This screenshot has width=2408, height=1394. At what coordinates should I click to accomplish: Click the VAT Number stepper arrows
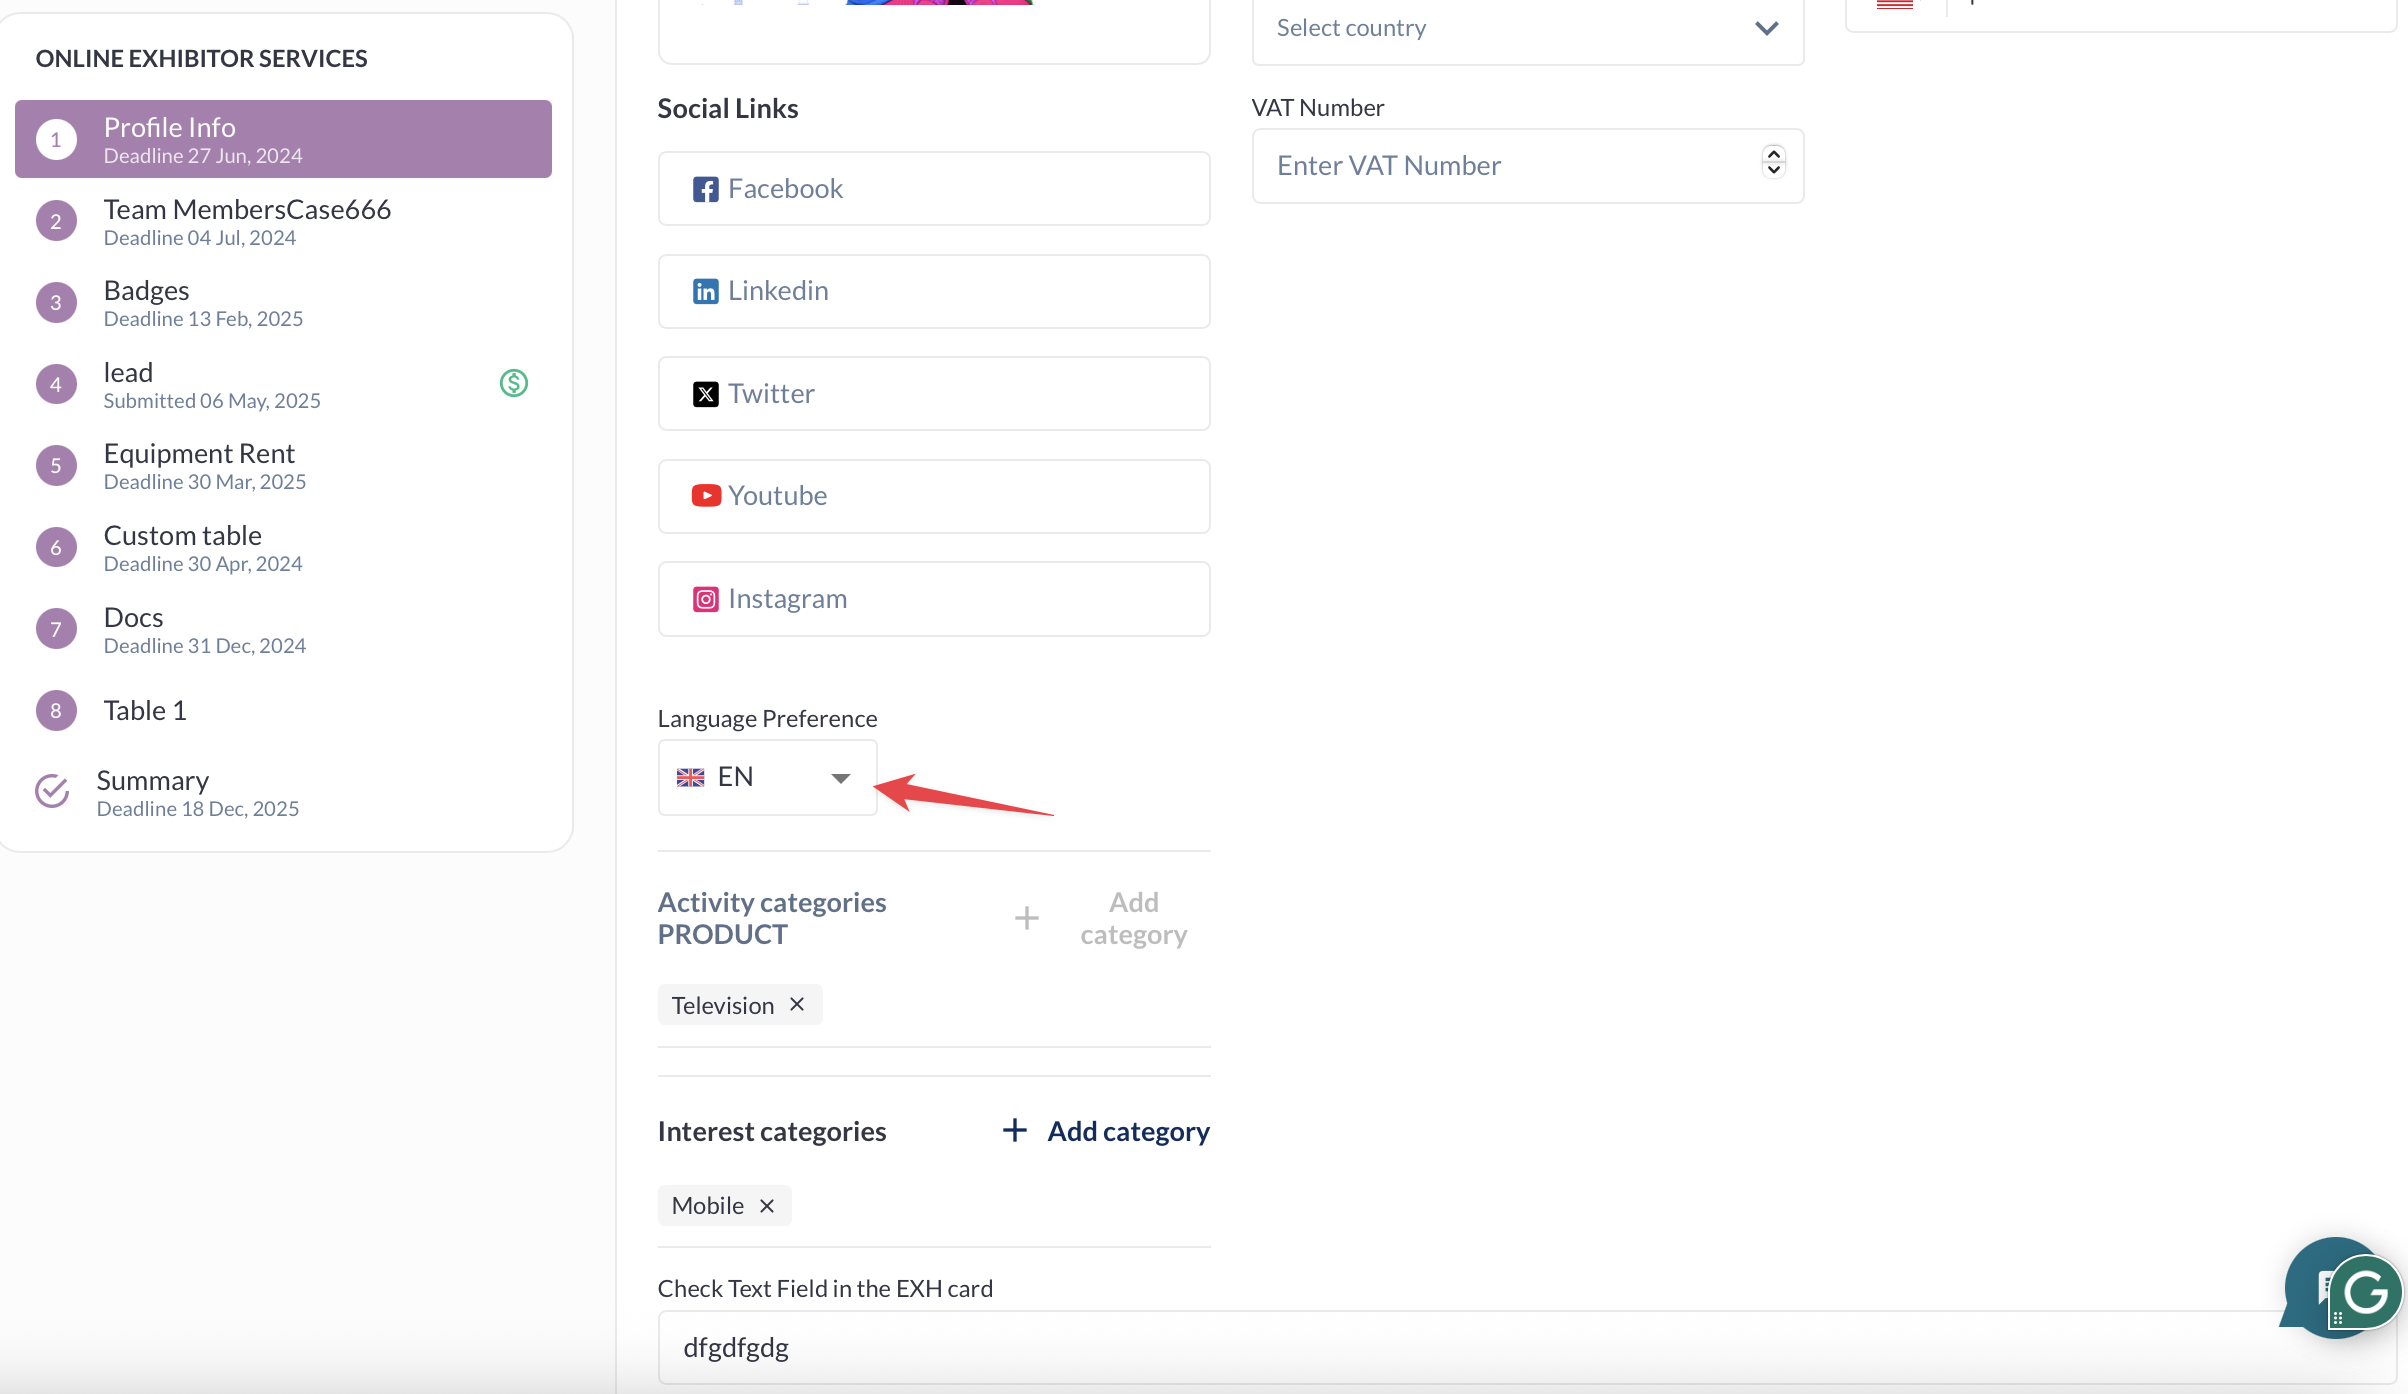coord(1773,161)
